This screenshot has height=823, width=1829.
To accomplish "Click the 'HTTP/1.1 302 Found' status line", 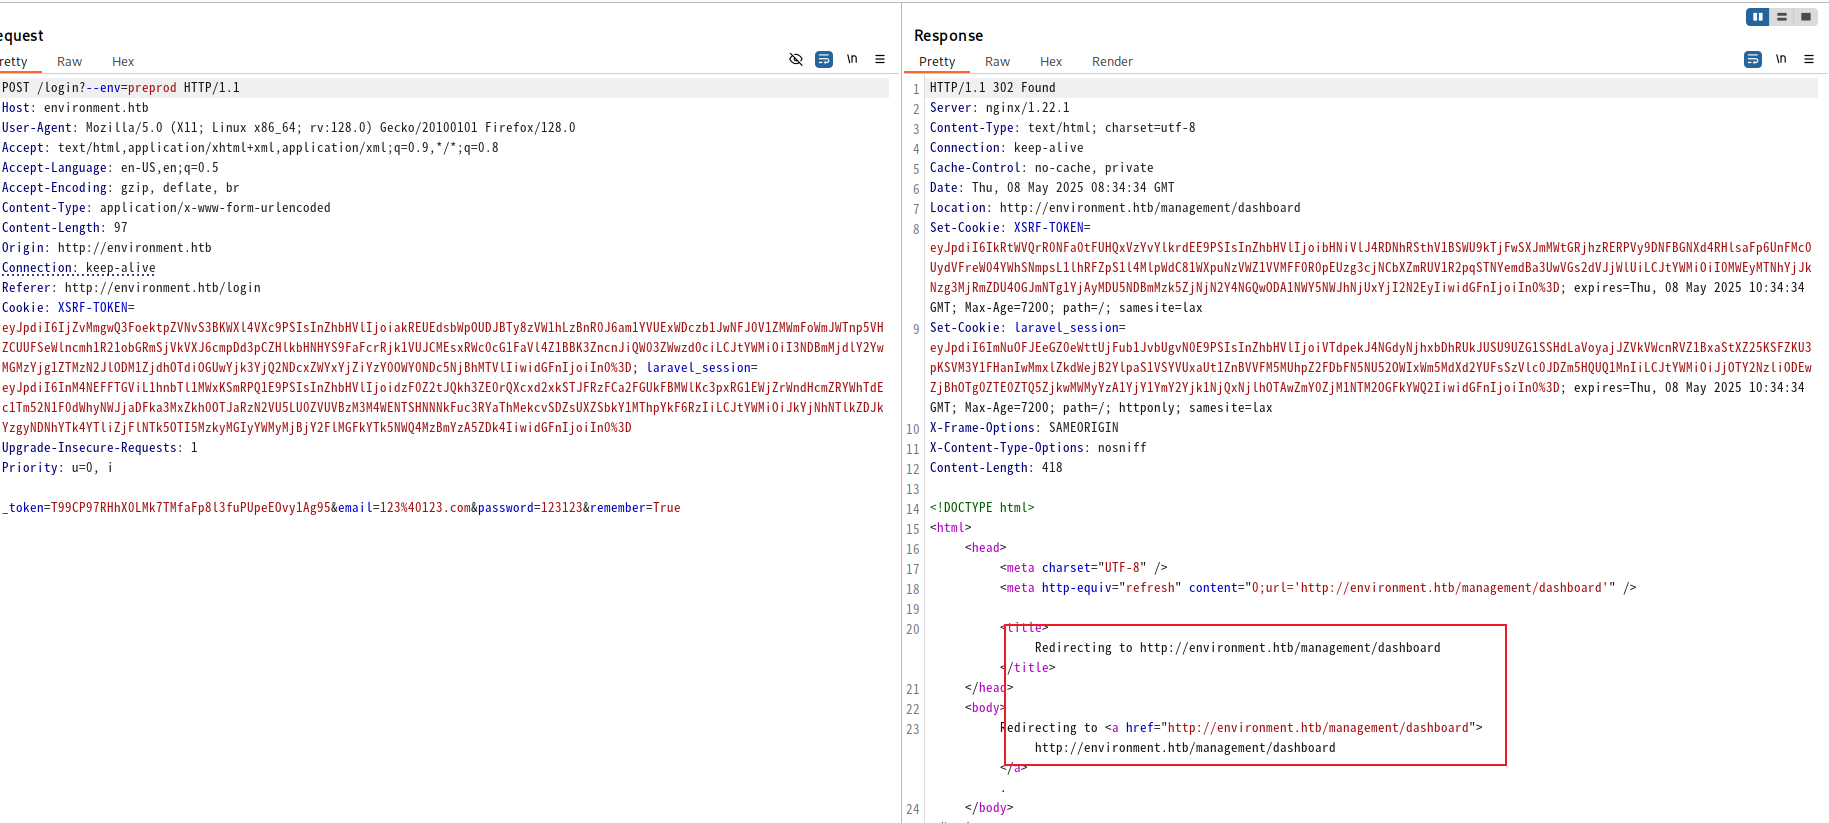I will (992, 88).
